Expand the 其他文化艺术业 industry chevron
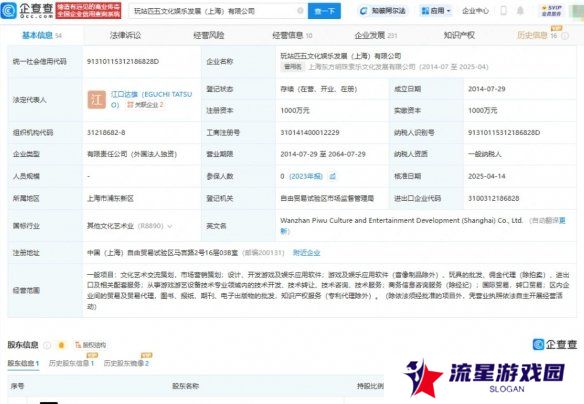Screen dimensions: 584x404 click(x=170, y=226)
